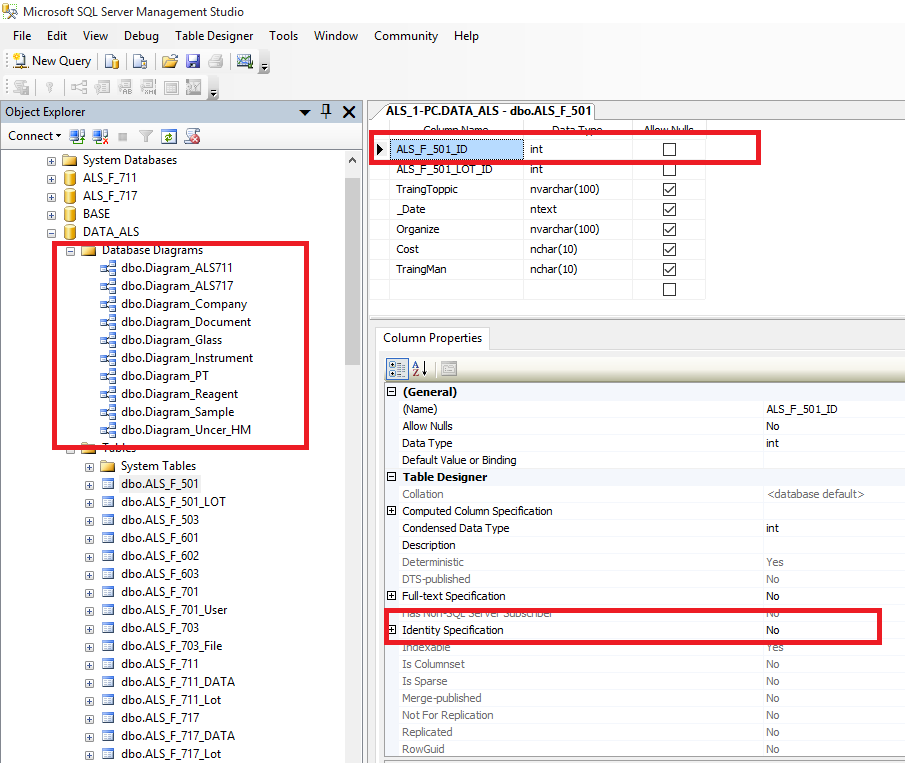Click the greyed-out Print icon
905x763 pixels.
[x=216, y=61]
